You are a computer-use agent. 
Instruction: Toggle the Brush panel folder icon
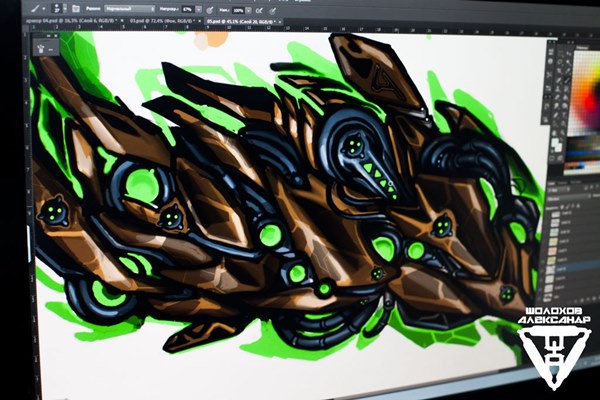click(x=76, y=8)
